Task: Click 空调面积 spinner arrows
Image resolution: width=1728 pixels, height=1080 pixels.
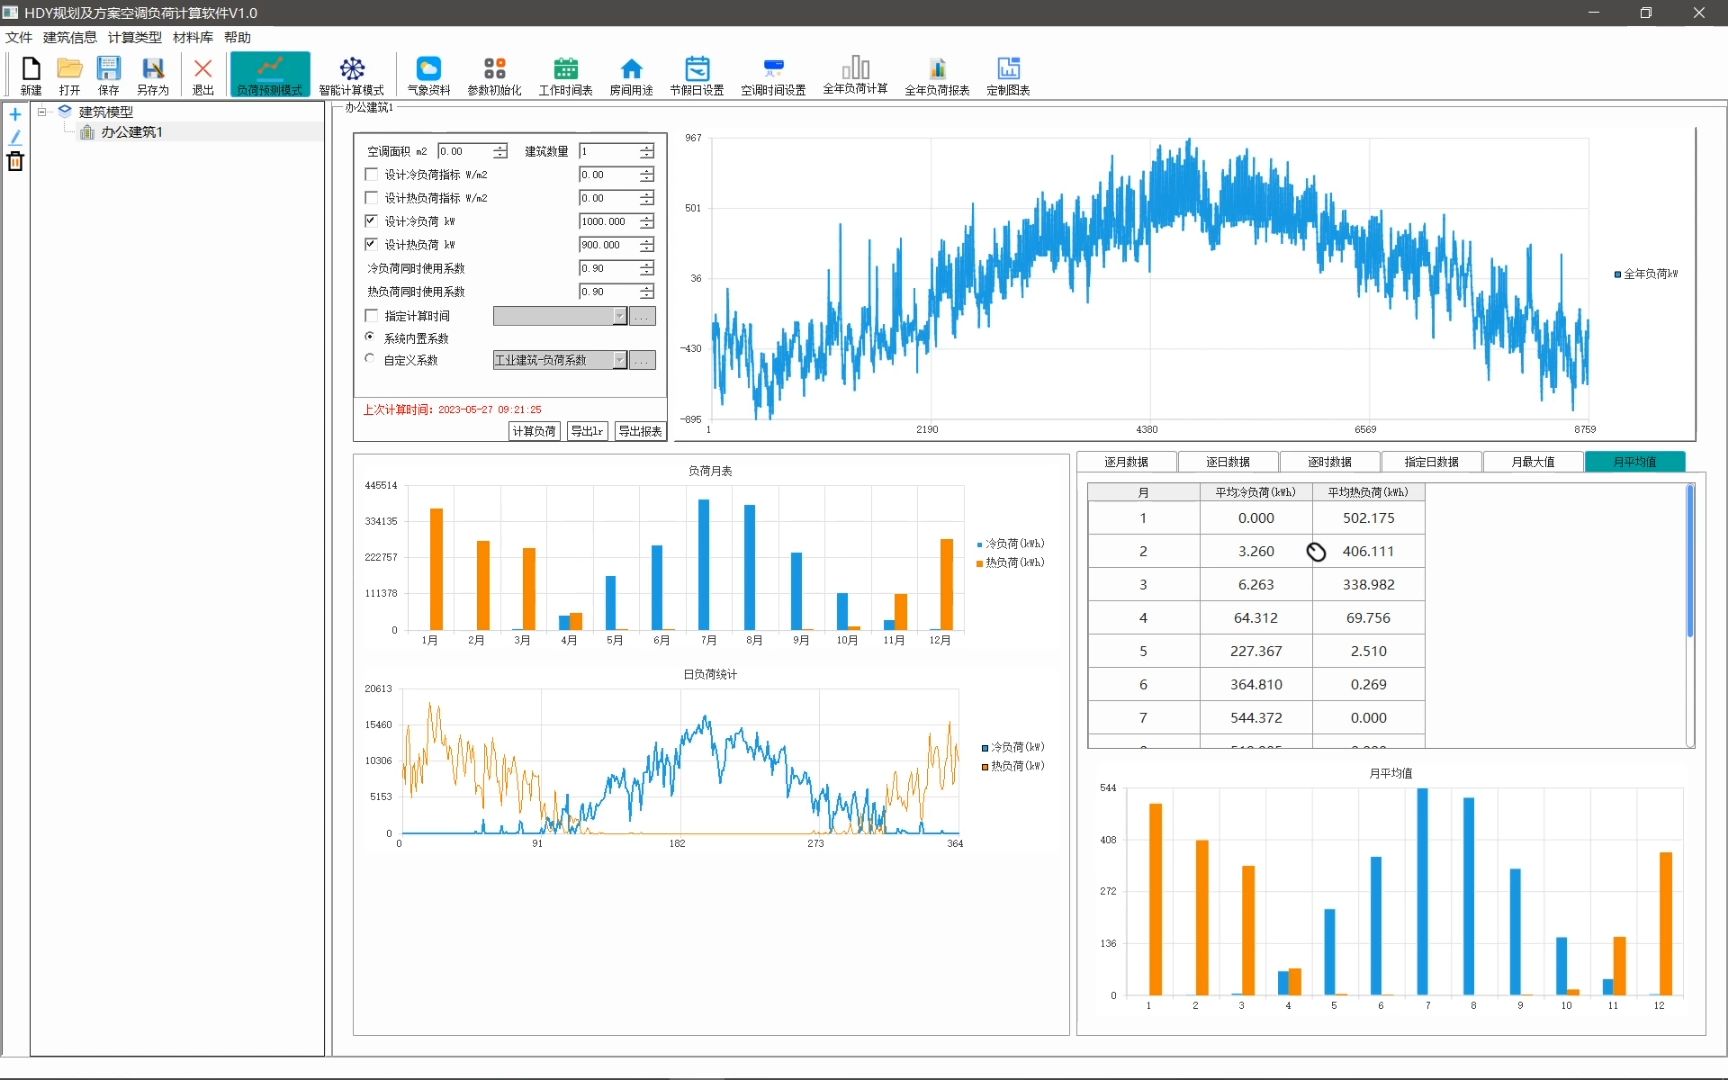Action: coord(500,151)
